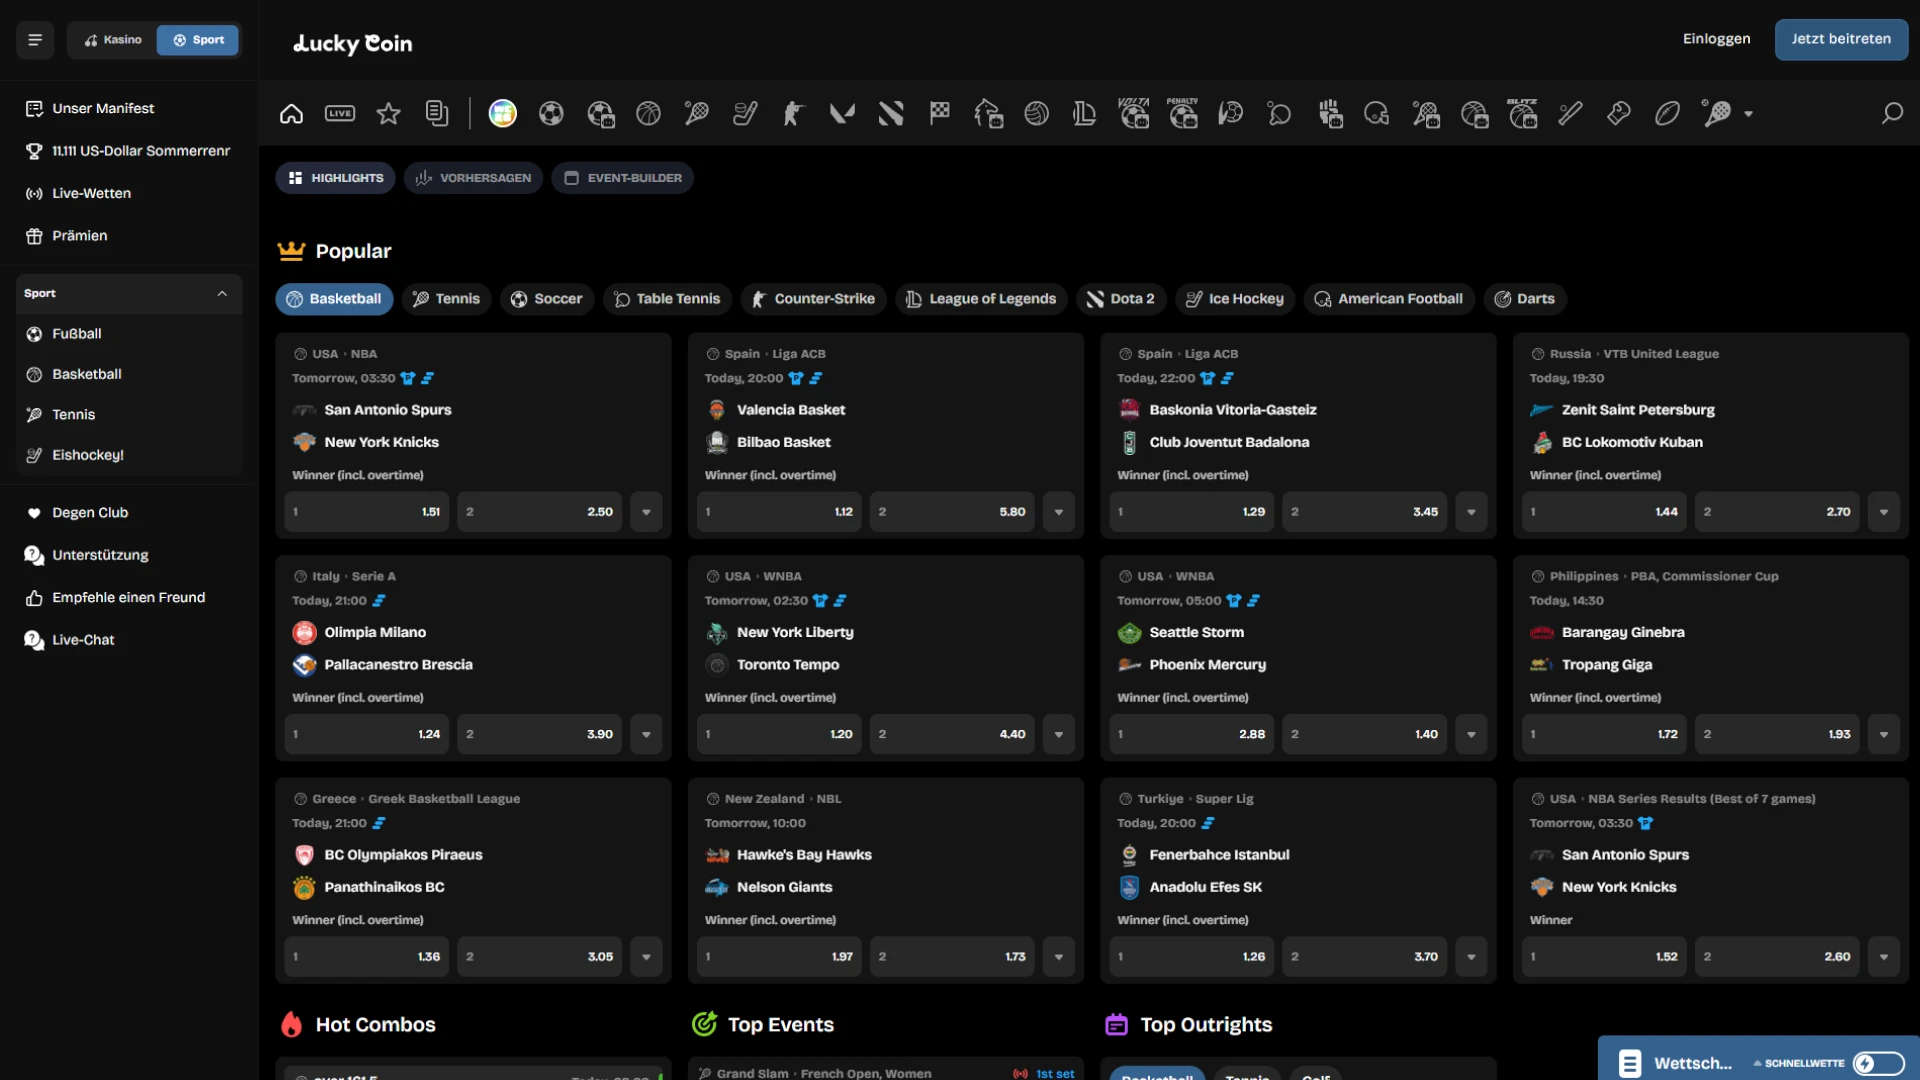Screen dimensions: 1920x1080
Task: Open the bet history slip icon
Action: tap(437, 114)
